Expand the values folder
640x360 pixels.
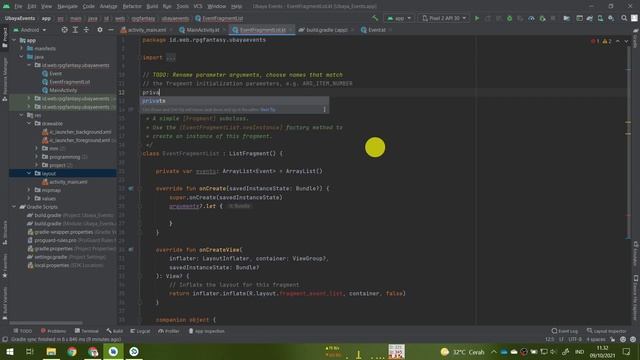(x=29, y=198)
